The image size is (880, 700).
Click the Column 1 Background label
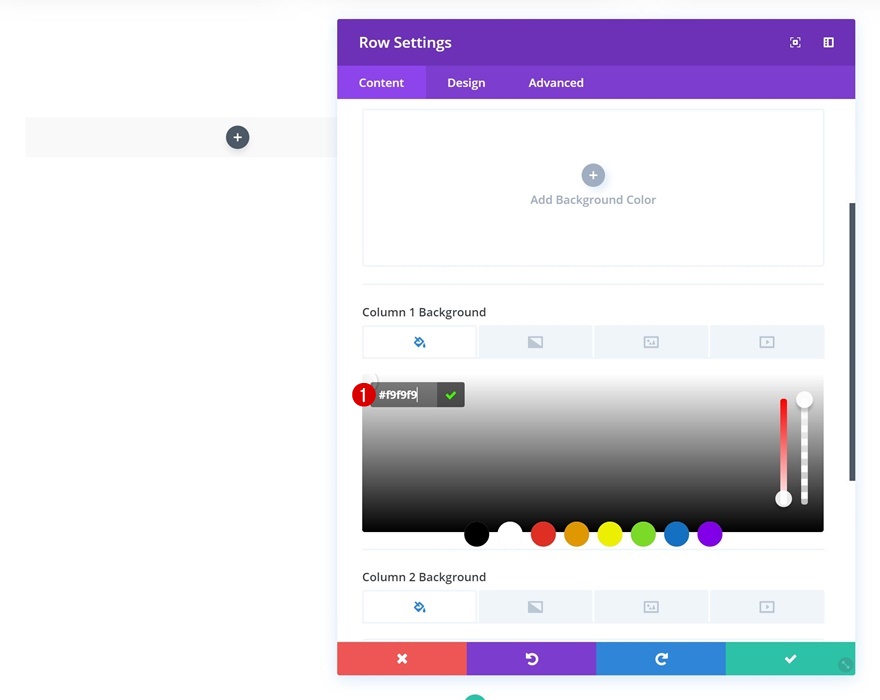[x=424, y=312]
